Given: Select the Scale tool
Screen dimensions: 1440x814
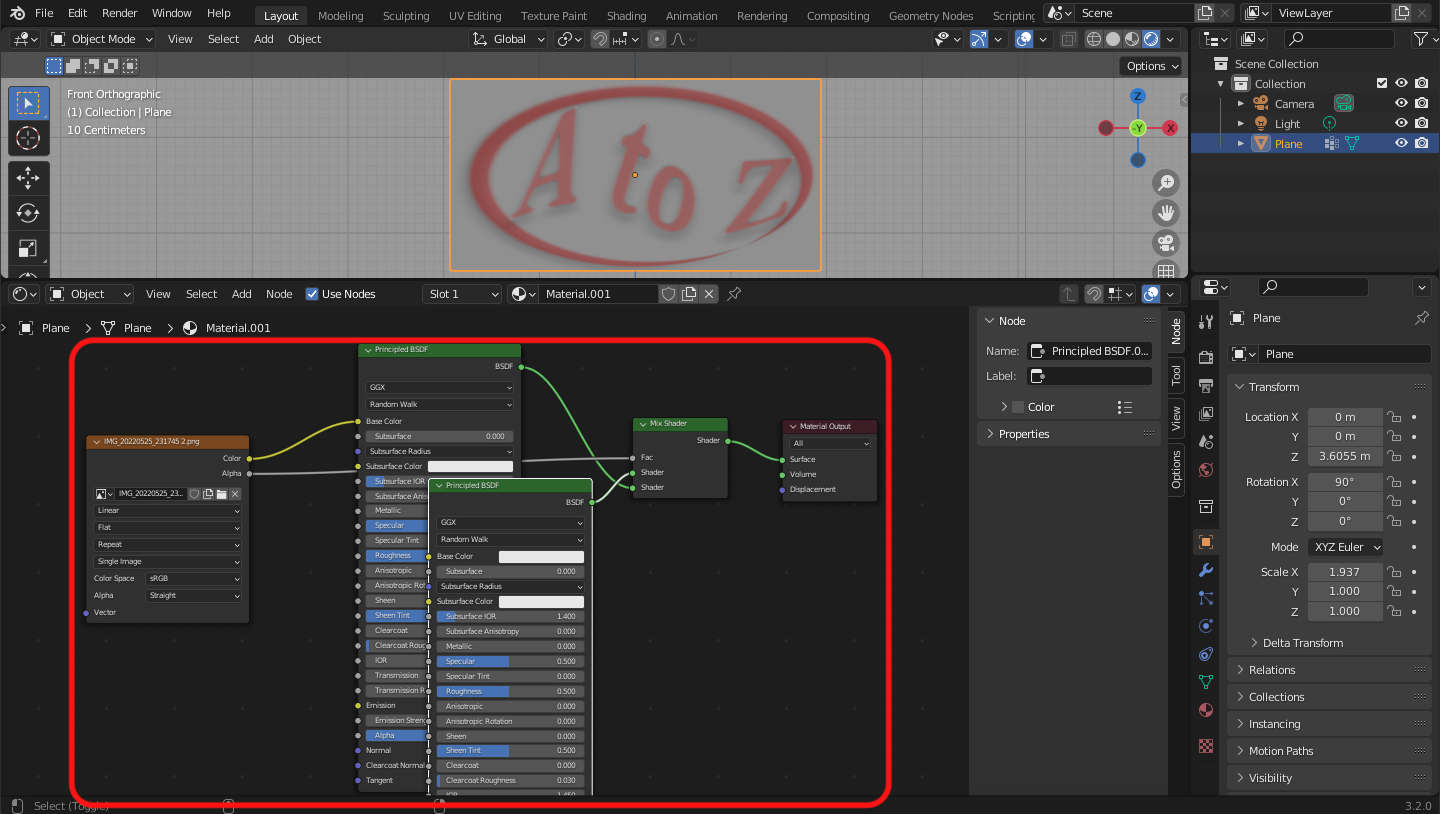Looking at the screenshot, I should pyautogui.click(x=28, y=248).
